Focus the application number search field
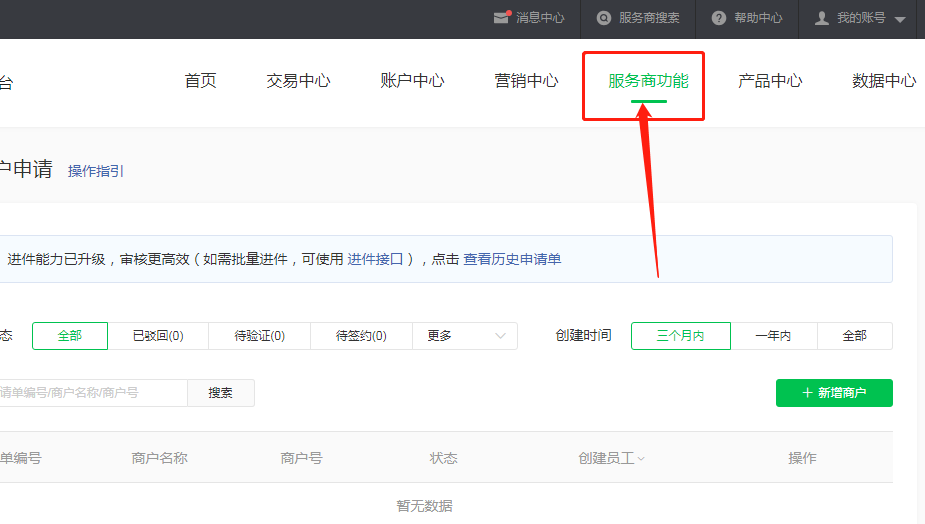Image resolution: width=925 pixels, height=524 pixels. tap(93, 393)
